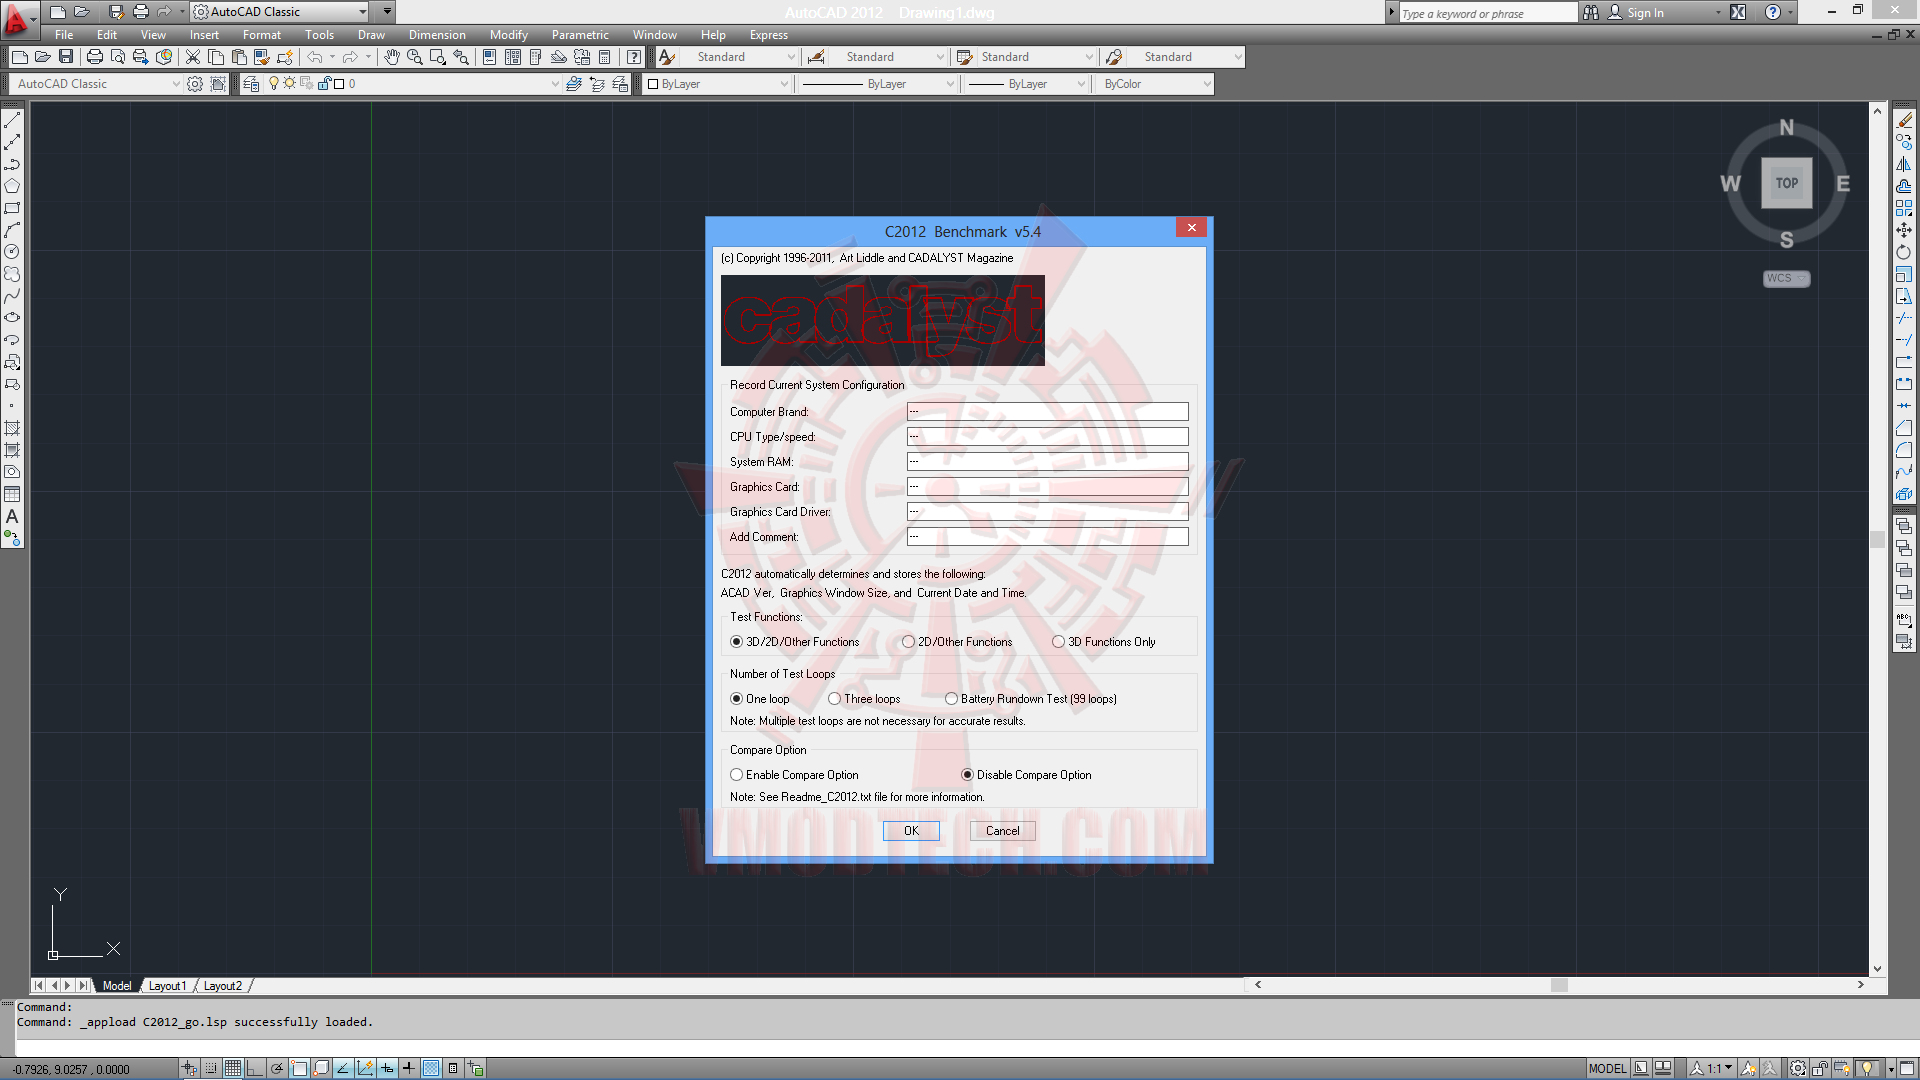The image size is (1920, 1080).
Task: Open the Parametric menu
Action: [x=579, y=35]
